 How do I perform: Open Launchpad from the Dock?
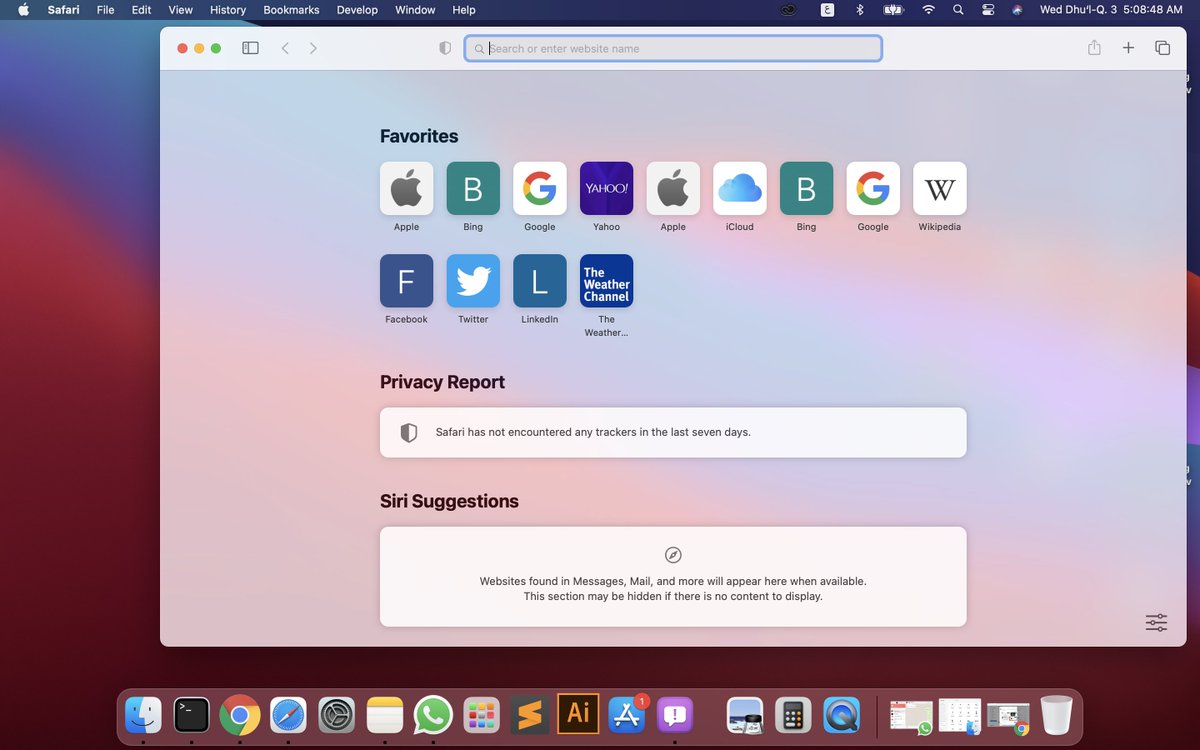(x=482, y=715)
